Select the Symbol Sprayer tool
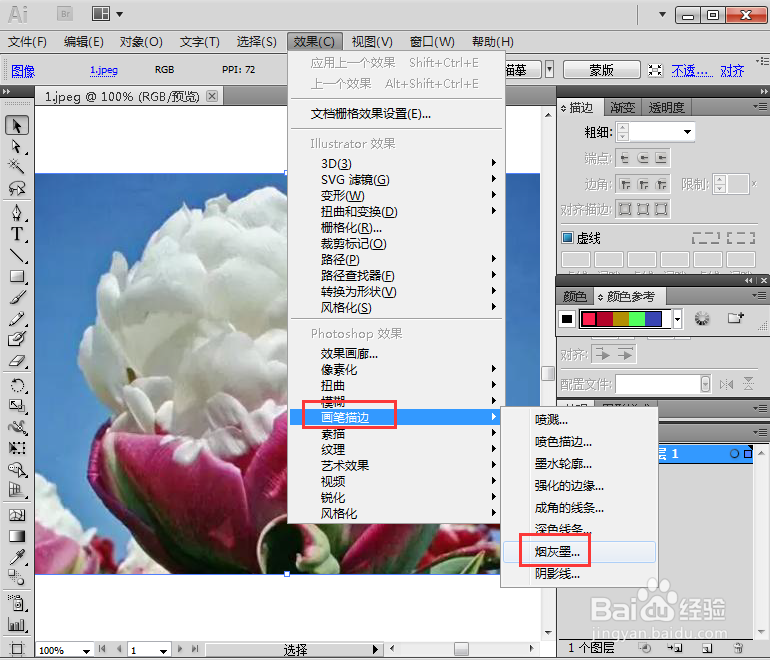The image size is (770, 660). point(17,603)
